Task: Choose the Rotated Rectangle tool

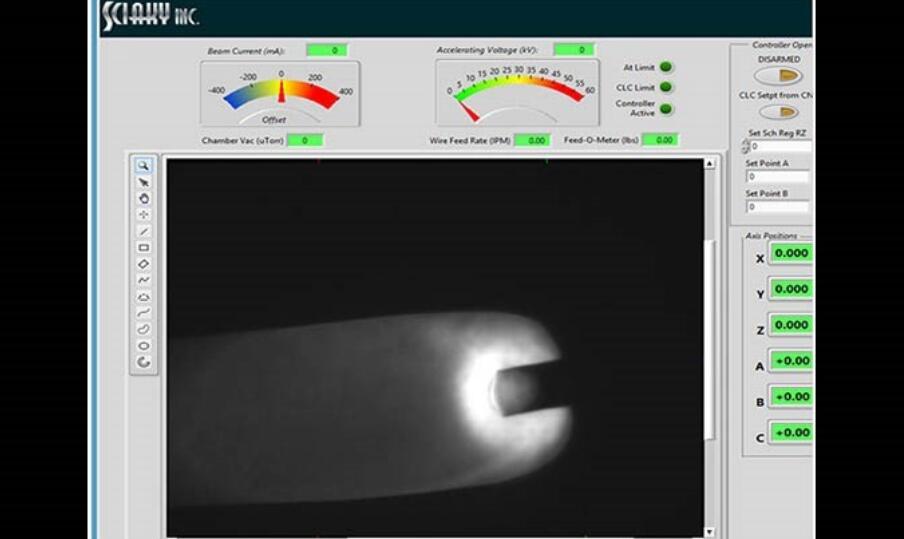Action: [x=144, y=264]
